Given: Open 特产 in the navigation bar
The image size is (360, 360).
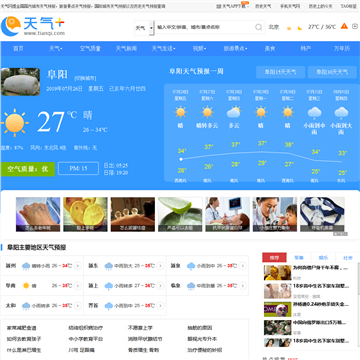Looking at the screenshot, I should click(306, 49).
